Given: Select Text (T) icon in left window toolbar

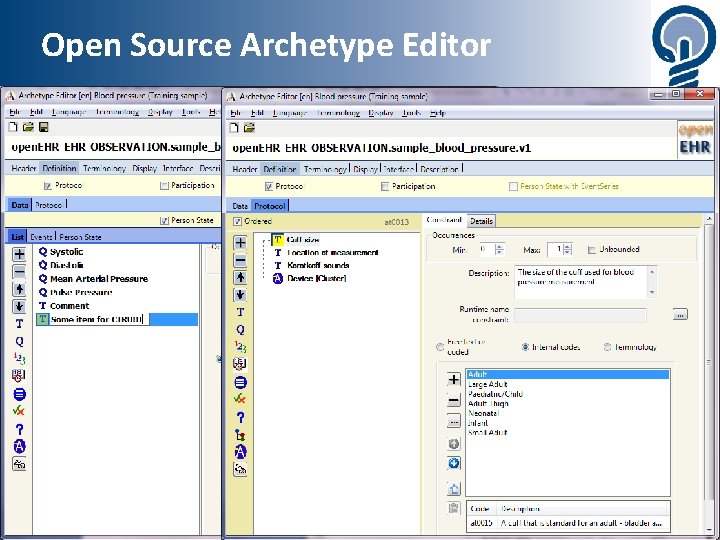Looking at the screenshot, I should pos(19,324).
